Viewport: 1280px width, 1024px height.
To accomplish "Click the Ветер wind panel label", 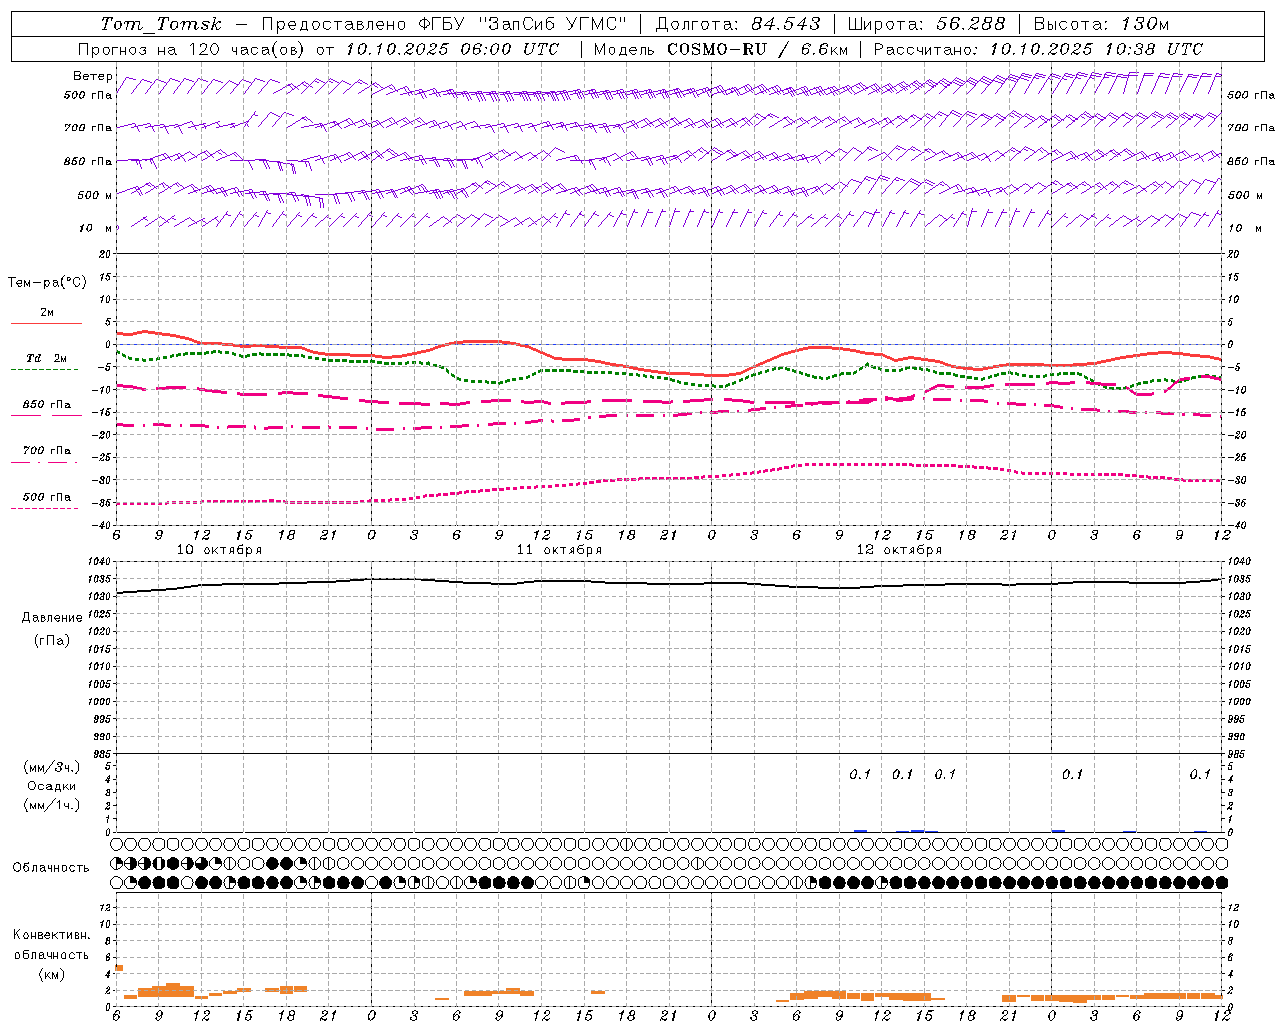I will pyautogui.click(x=93, y=76).
